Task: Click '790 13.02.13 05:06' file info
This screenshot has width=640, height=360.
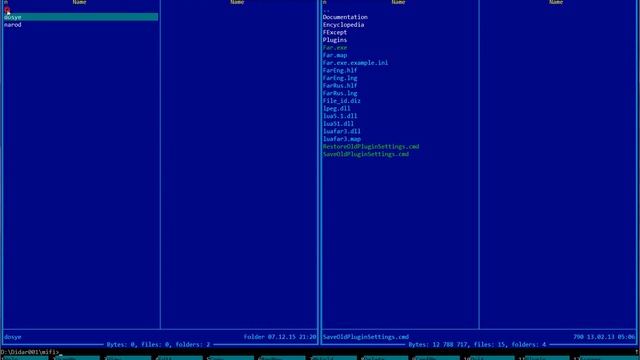Action: click(x=604, y=337)
